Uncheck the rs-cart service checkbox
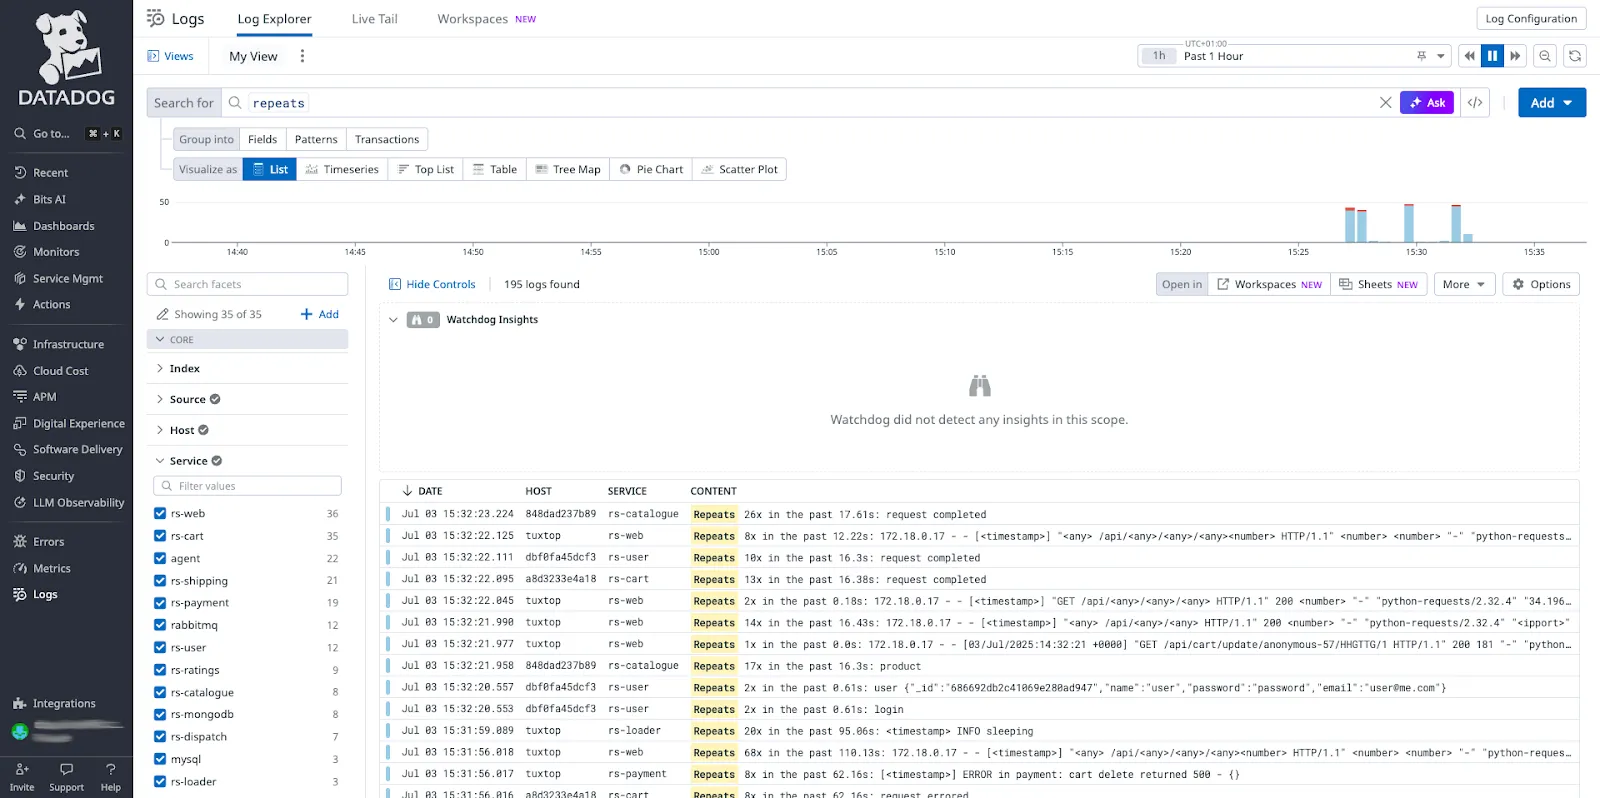The width and height of the screenshot is (1600, 798). click(160, 536)
